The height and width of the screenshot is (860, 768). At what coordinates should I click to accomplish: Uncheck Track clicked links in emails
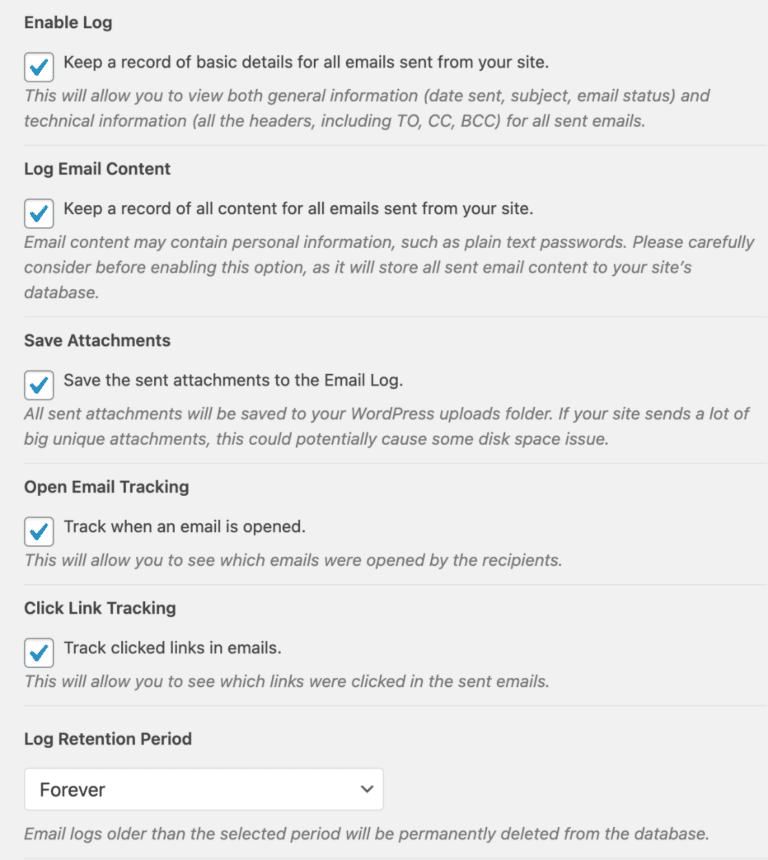[38, 652]
